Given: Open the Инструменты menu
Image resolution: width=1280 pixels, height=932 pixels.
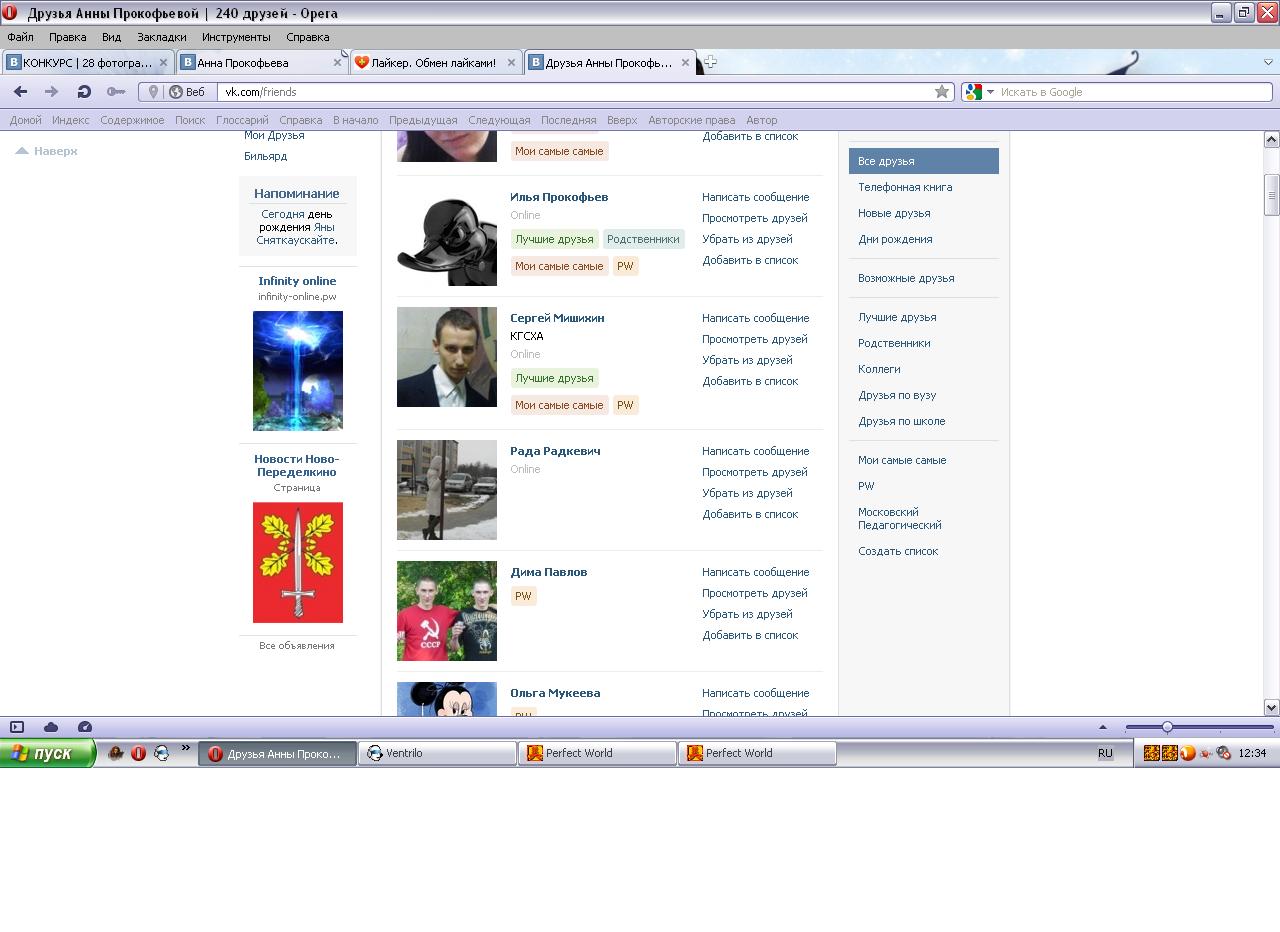Looking at the screenshot, I should point(236,37).
